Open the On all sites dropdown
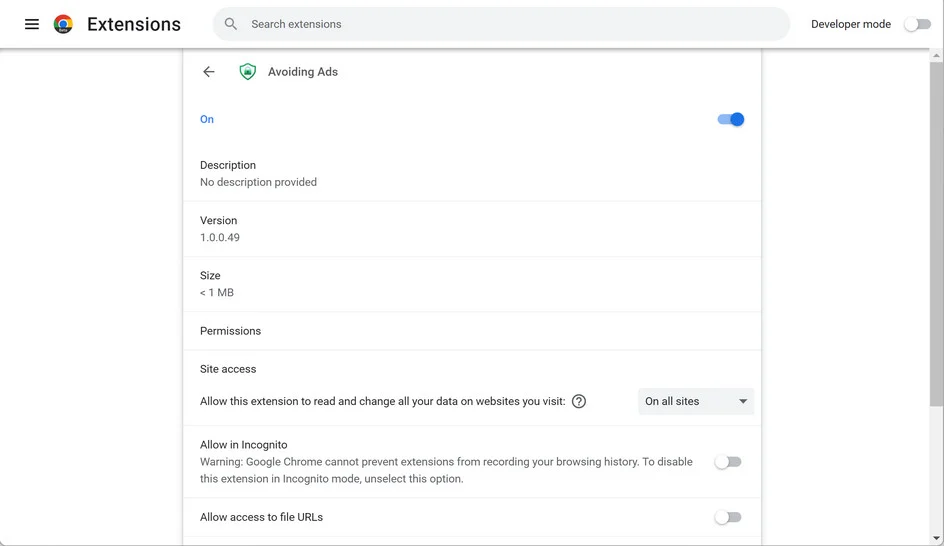 (696, 402)
